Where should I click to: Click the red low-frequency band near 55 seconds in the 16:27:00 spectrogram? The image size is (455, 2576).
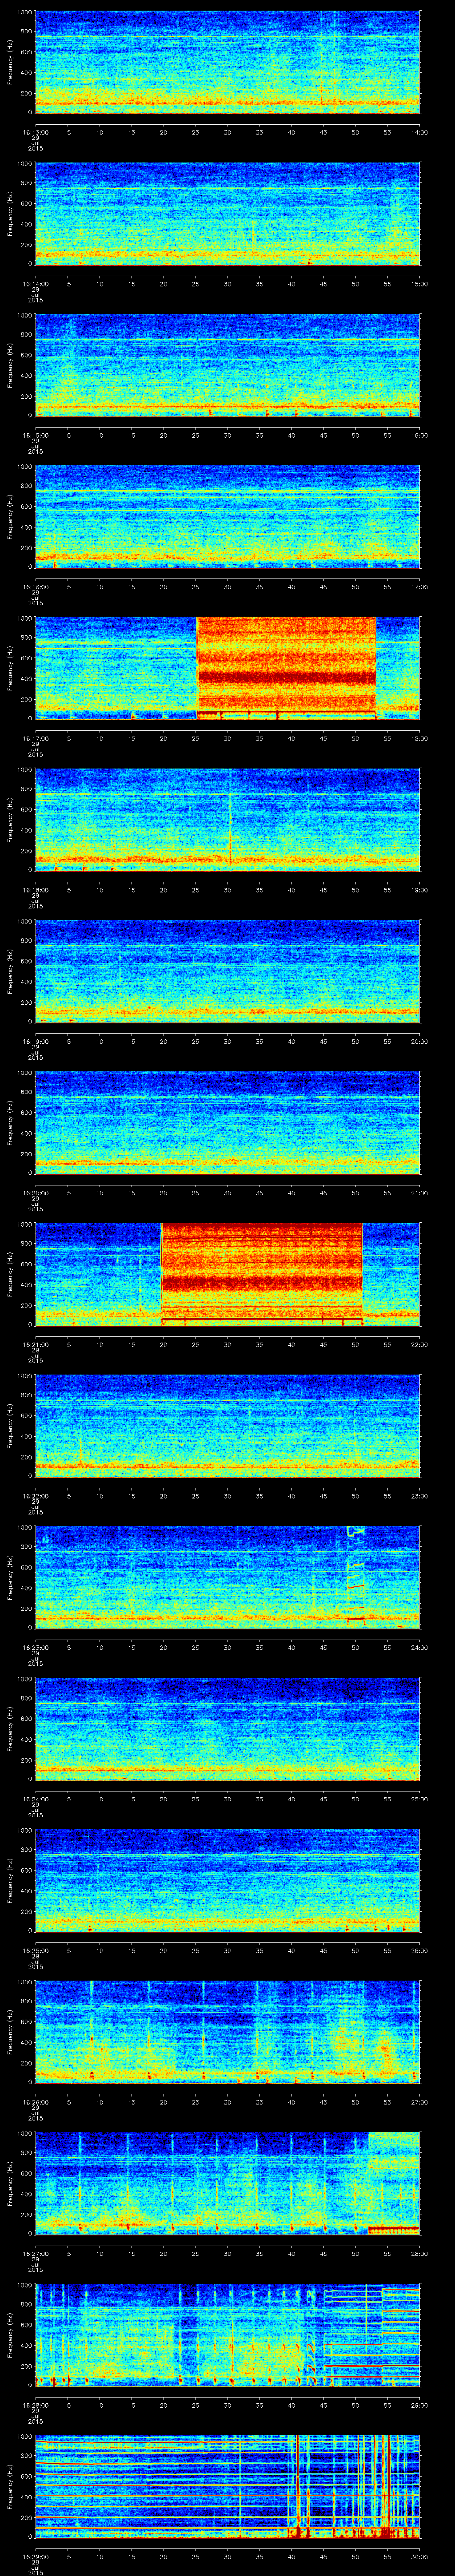click(x=394, y=2228)
